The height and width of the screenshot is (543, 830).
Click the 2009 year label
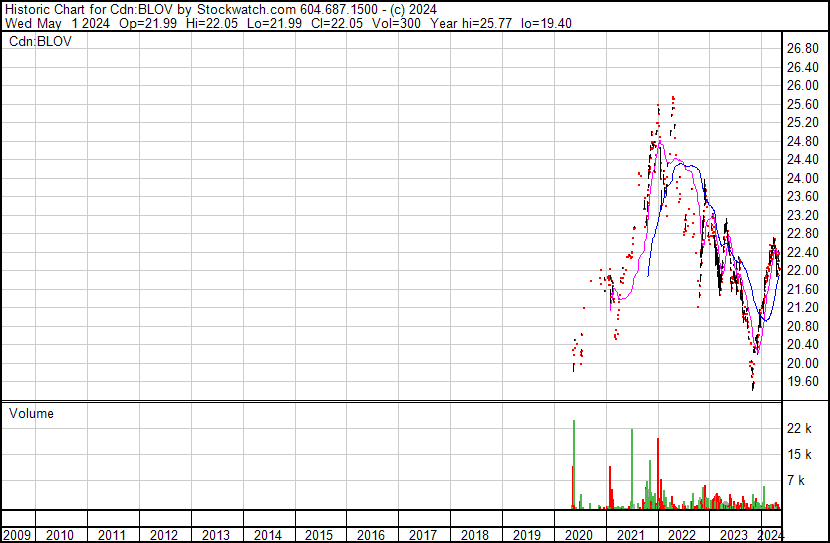coord(17,535)
